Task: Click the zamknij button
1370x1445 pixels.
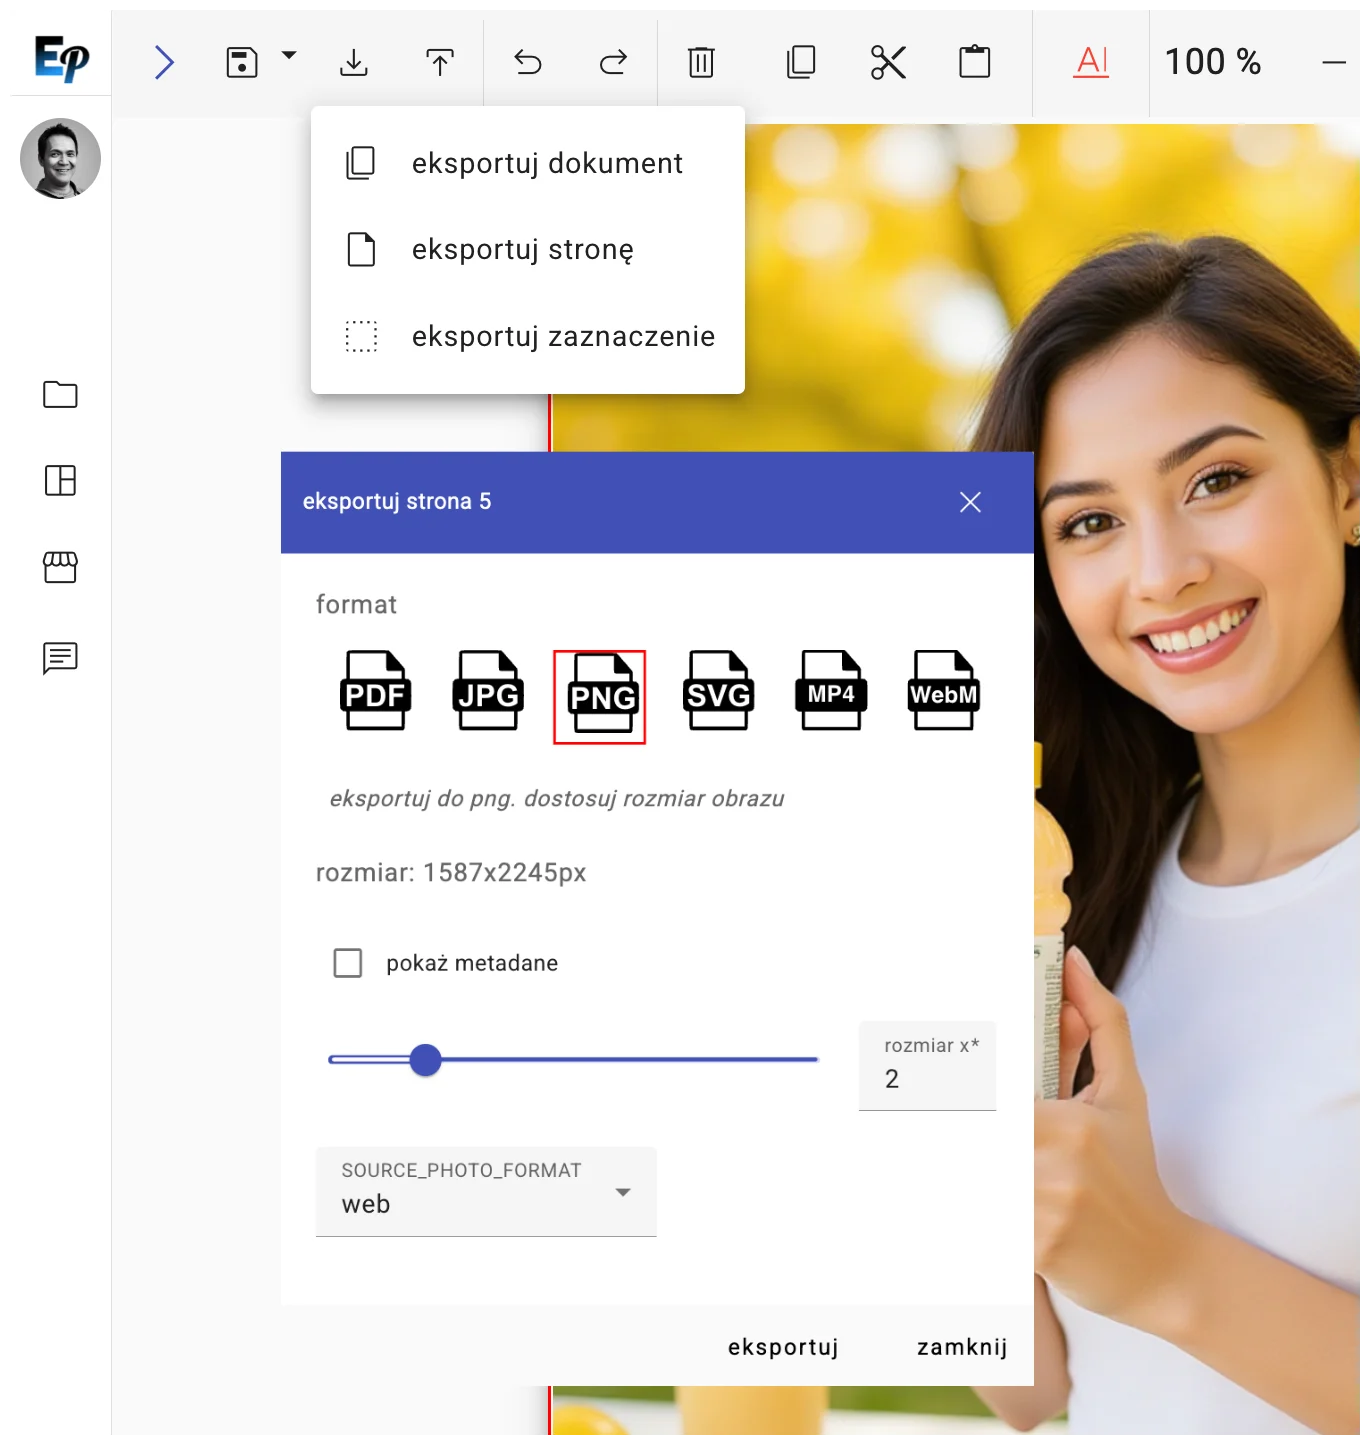Action: click(x=961, y=1347)
